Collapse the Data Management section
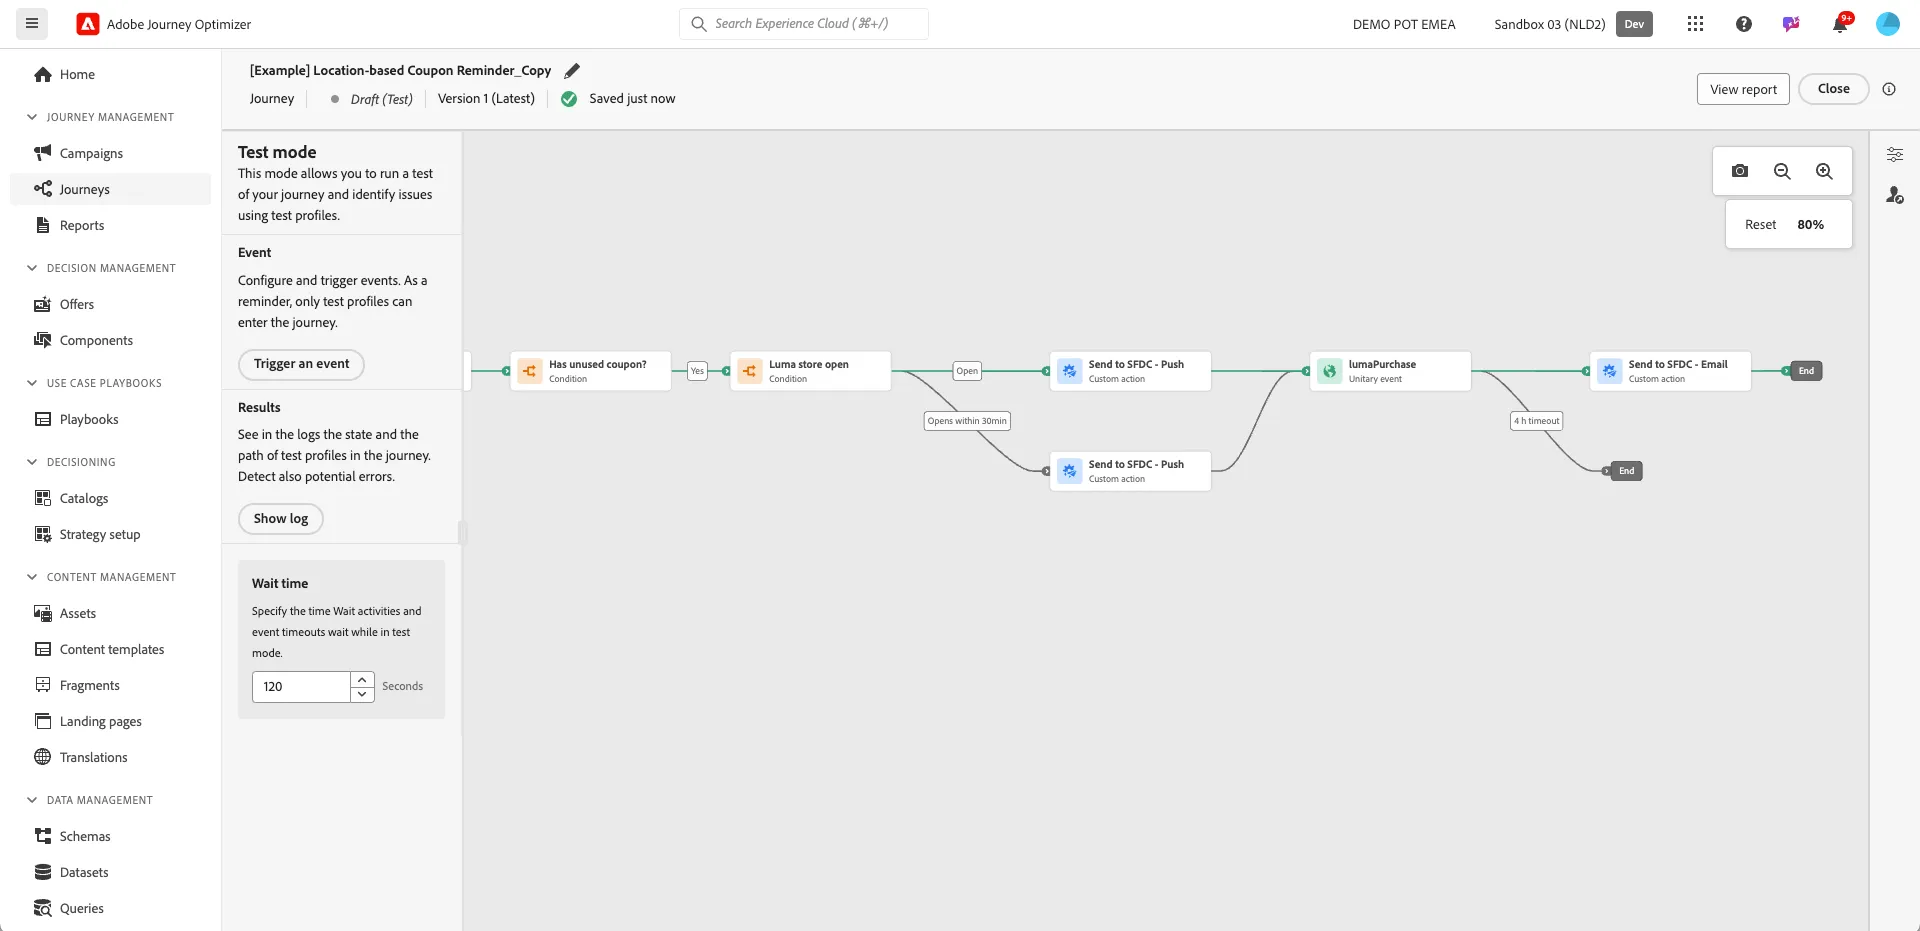Image resolution: width=1920 pixels, height=931 pixels. click(x=32, y=800)
